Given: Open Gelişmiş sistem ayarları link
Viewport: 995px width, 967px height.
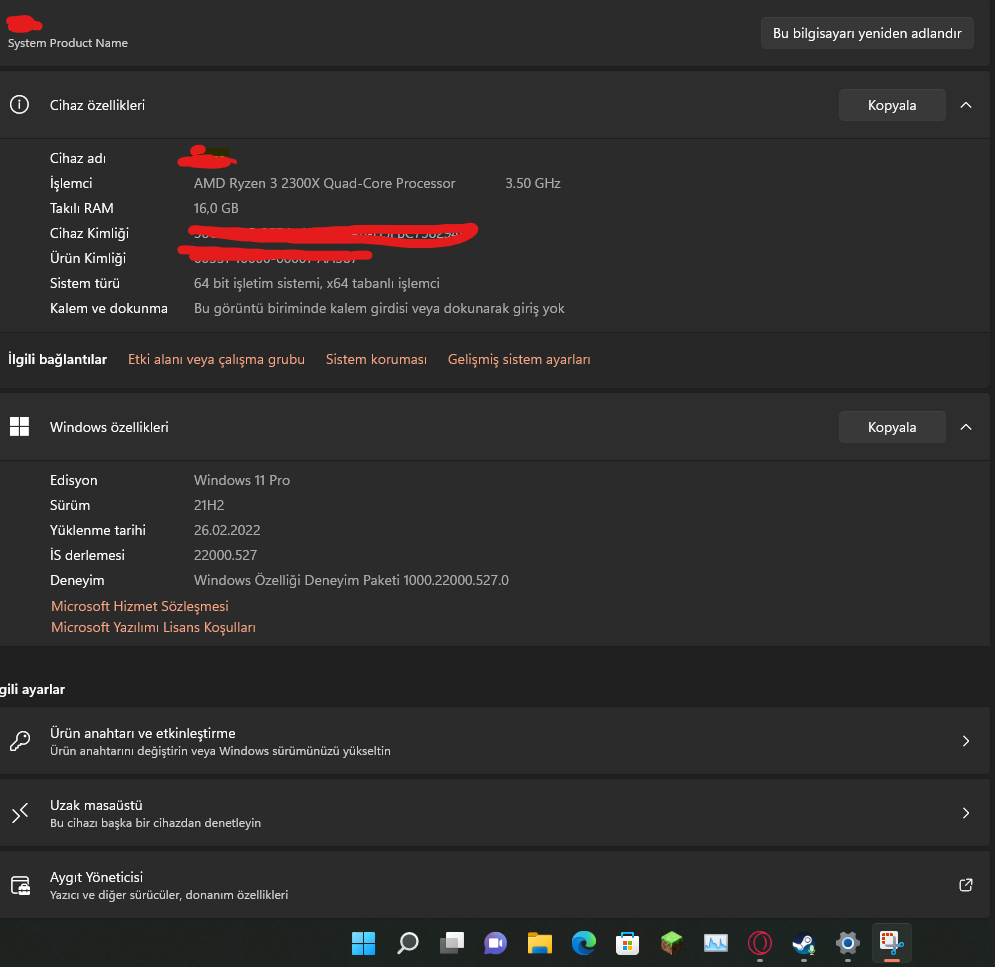Looking at the screenshot, I should [519, 359].
